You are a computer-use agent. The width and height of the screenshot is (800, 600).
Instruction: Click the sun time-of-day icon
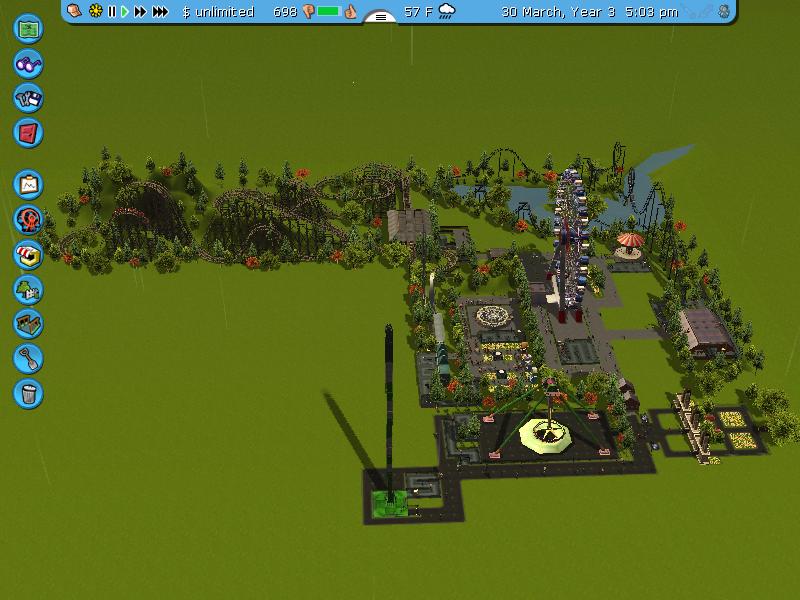(x=95, y=11)
